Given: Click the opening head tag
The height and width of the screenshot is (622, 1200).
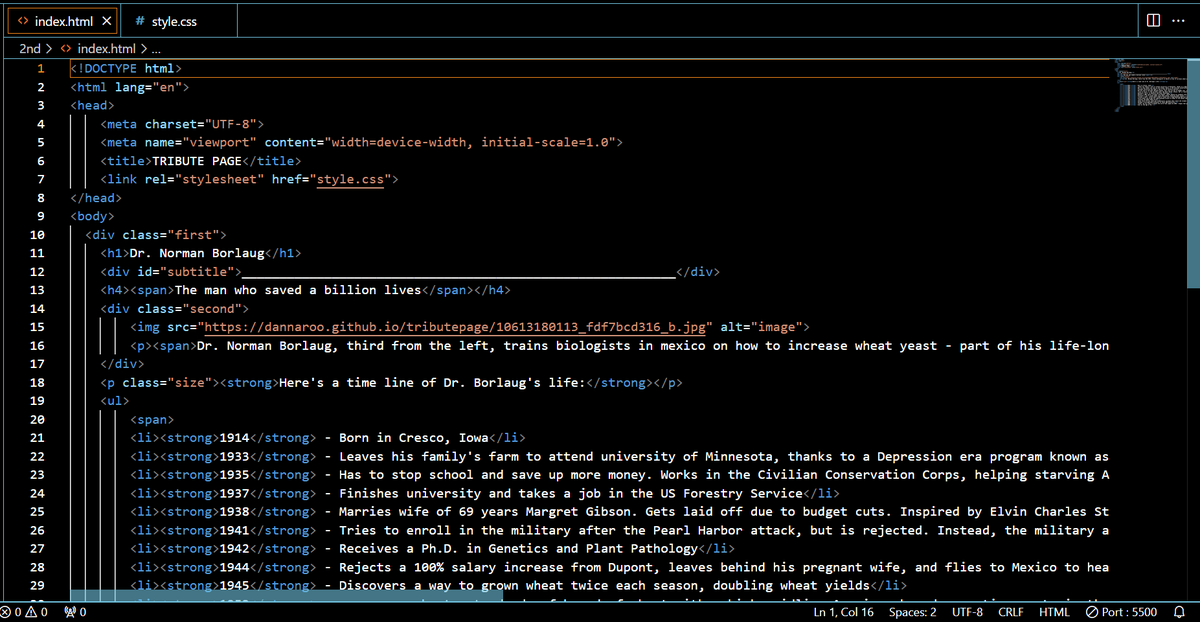Looking at the screenshot, I should [x=92, y=106].
